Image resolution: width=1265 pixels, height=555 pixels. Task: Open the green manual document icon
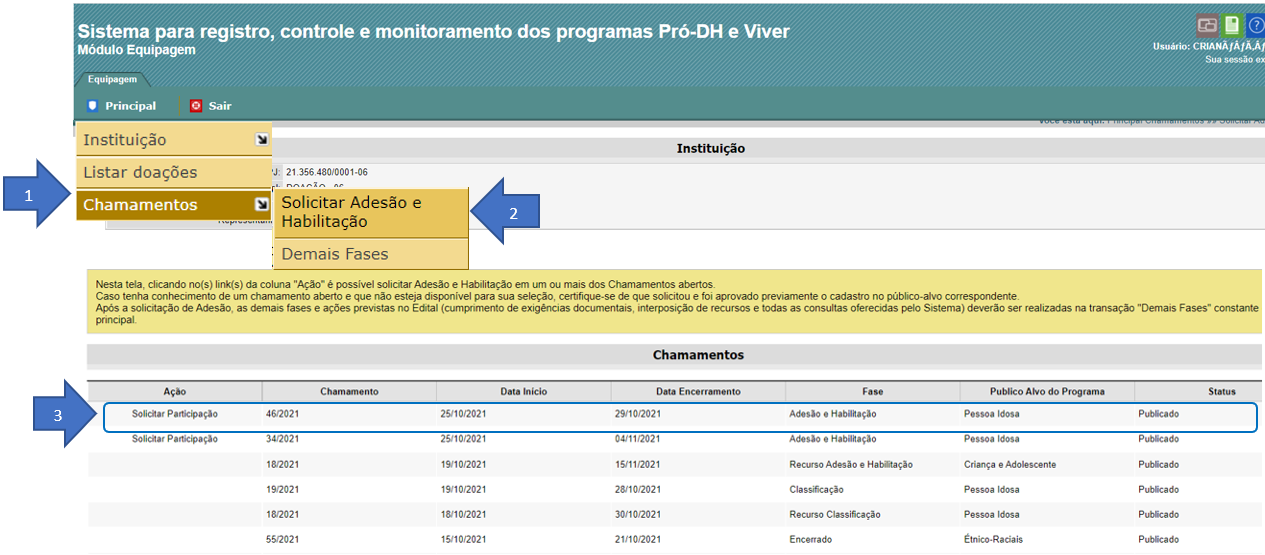point(1232,26)
